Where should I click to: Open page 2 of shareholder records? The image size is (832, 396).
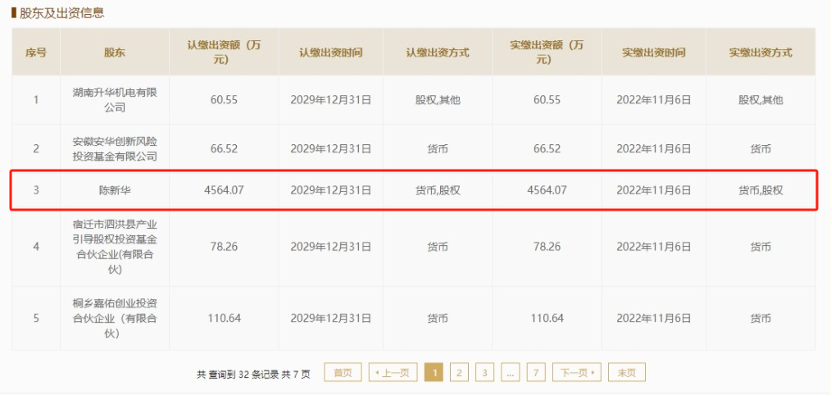[459, 373]
